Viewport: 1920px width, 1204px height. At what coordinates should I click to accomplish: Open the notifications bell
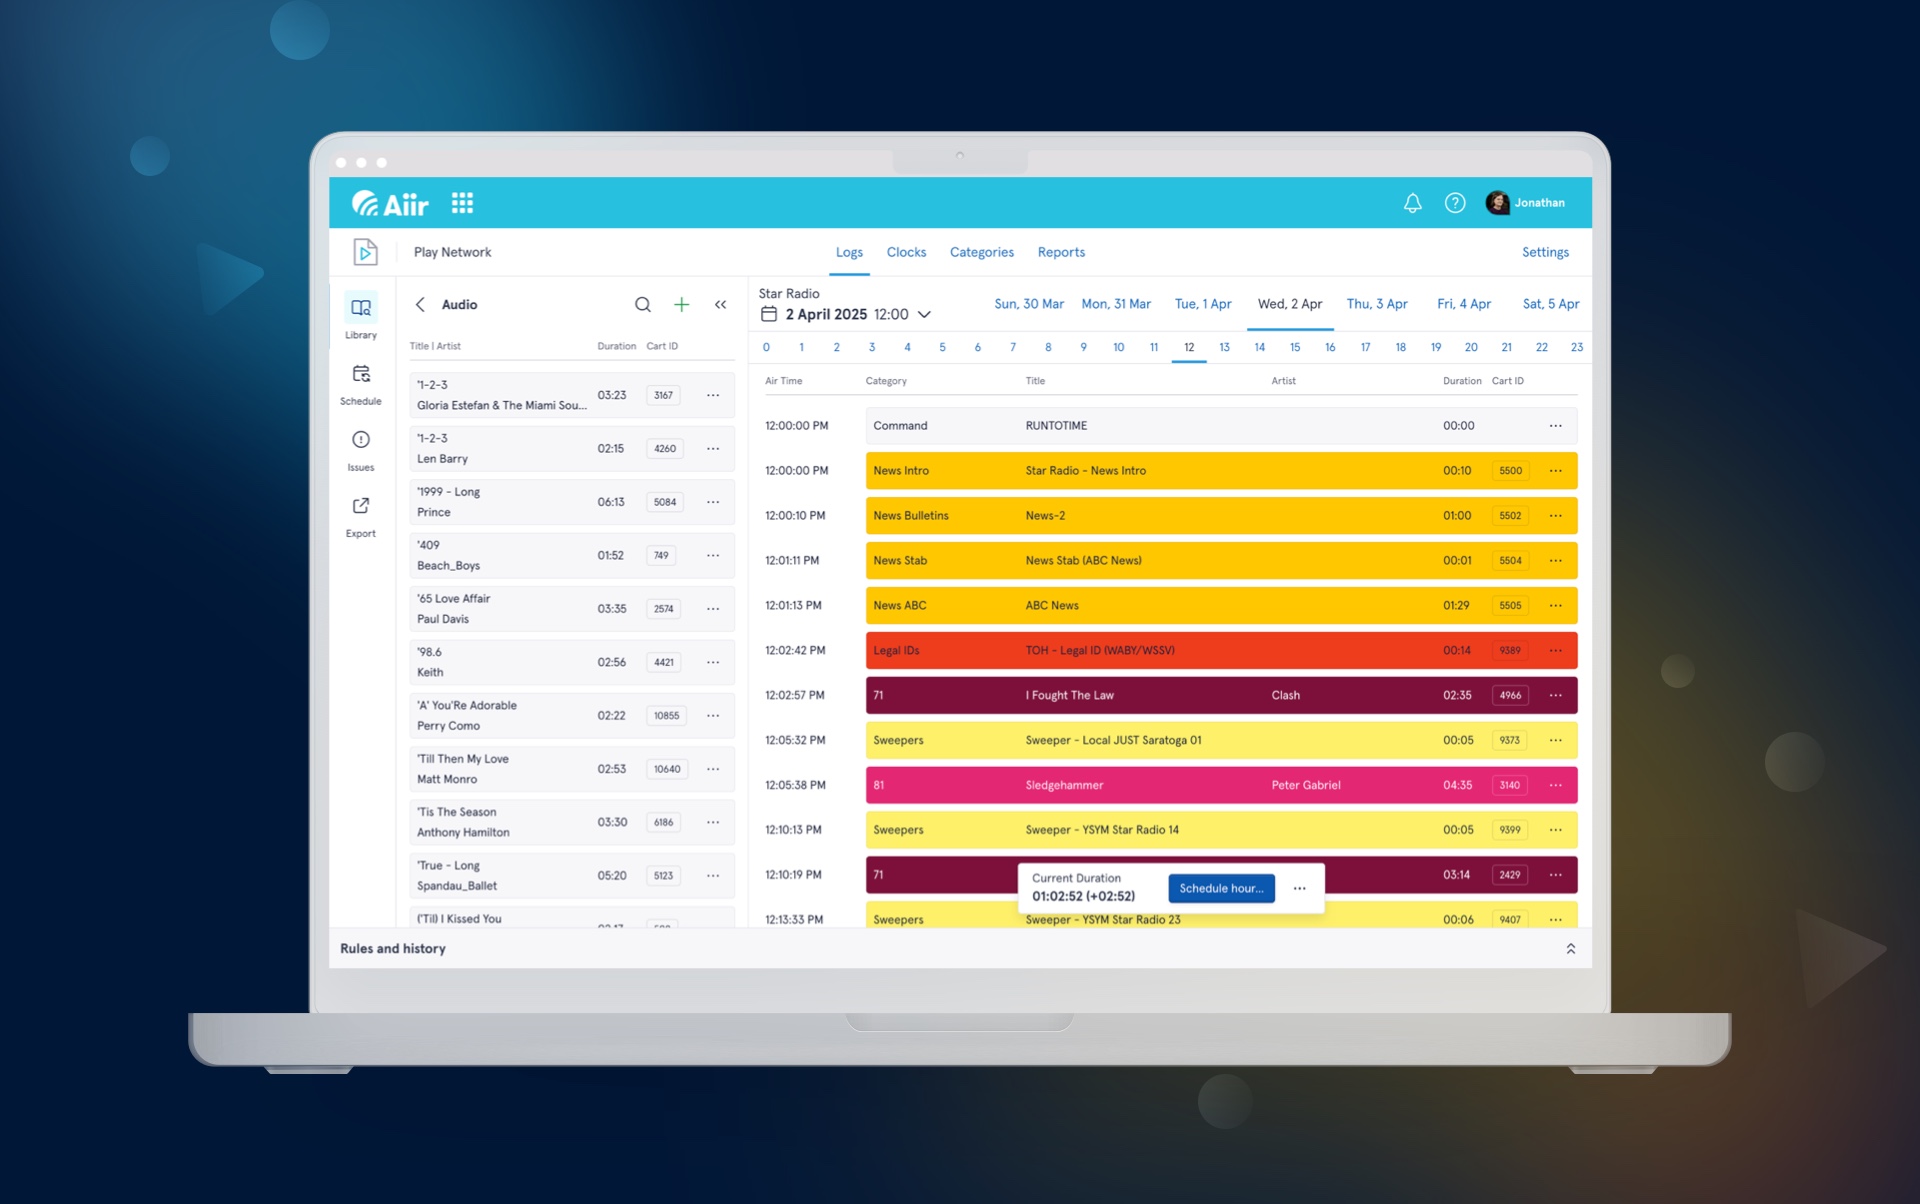pos(1412,203)
